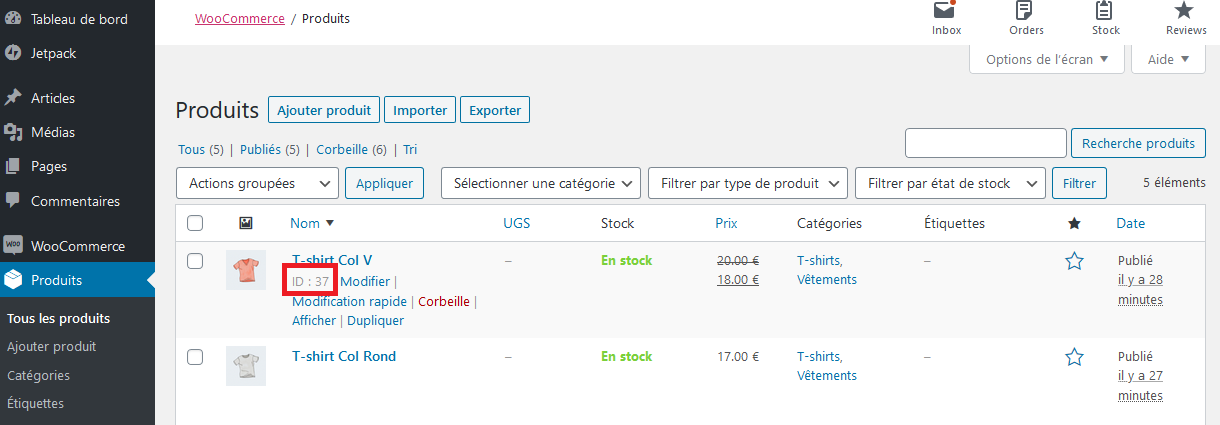This screenshot has width=1220, height=425.
Task: Open the Reviews star icon
Action: [1186, 11]
